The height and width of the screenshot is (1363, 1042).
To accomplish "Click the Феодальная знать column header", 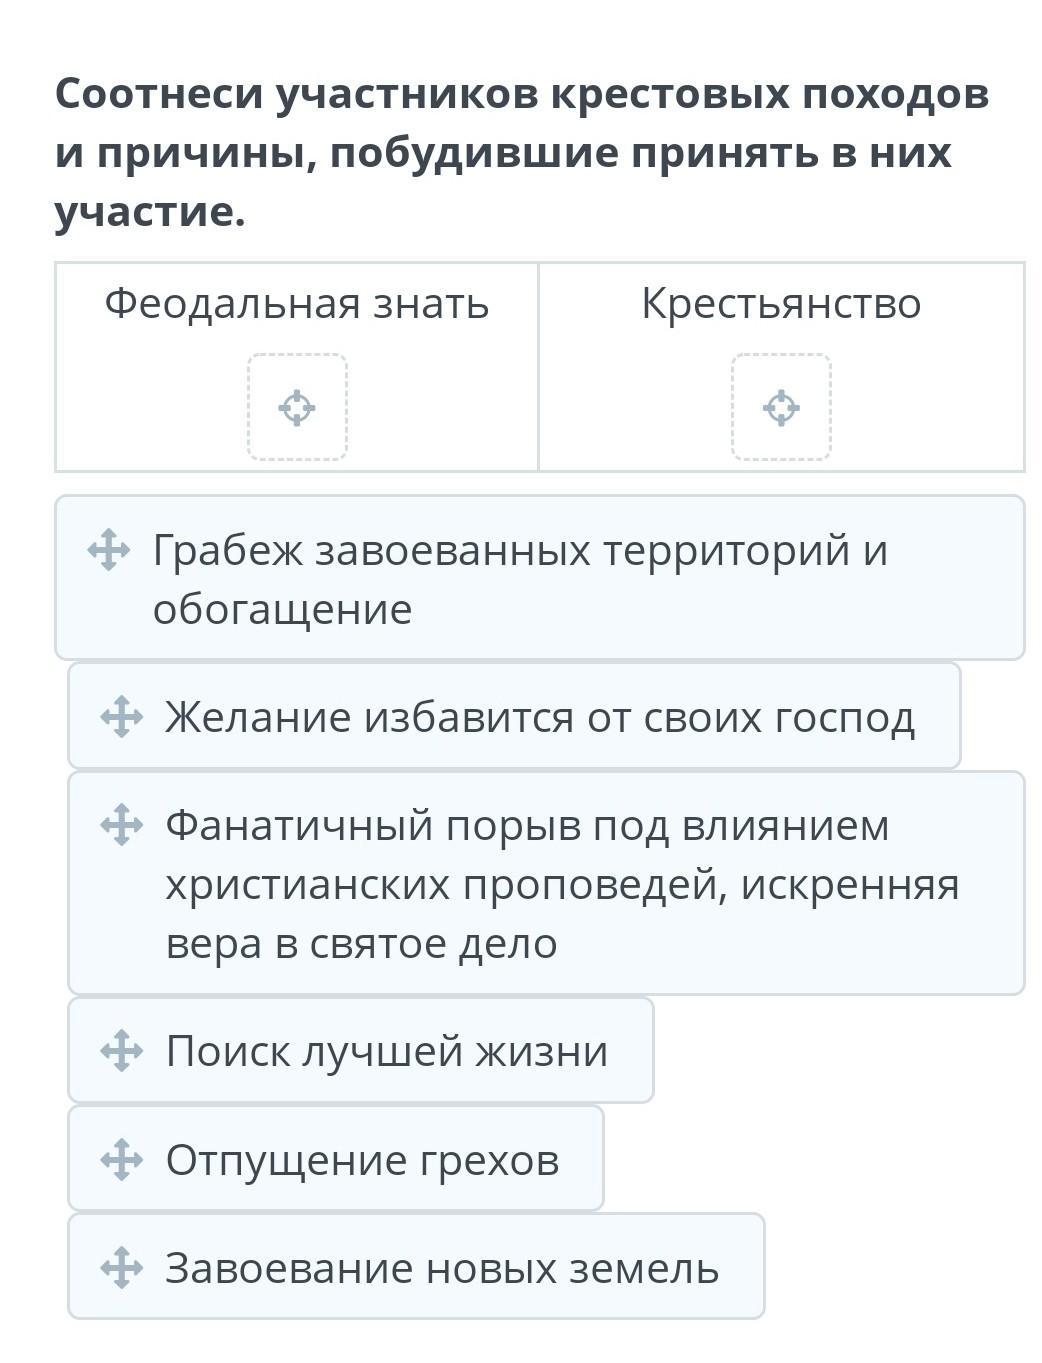I will [297, 303].
